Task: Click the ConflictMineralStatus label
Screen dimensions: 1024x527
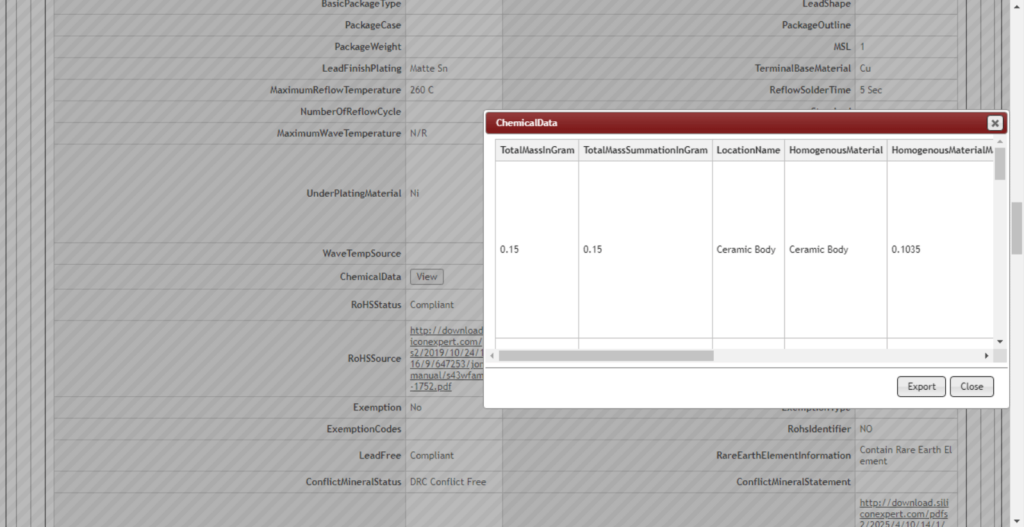Action: coord(353,482)
